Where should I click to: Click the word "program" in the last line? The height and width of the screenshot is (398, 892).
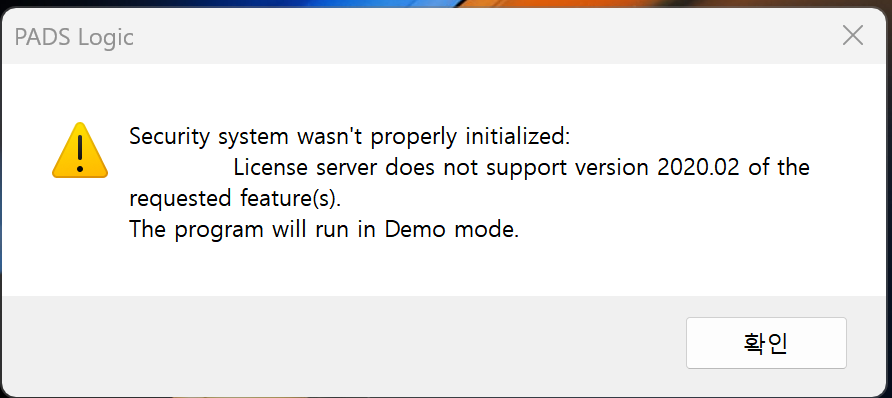(219, 231)
